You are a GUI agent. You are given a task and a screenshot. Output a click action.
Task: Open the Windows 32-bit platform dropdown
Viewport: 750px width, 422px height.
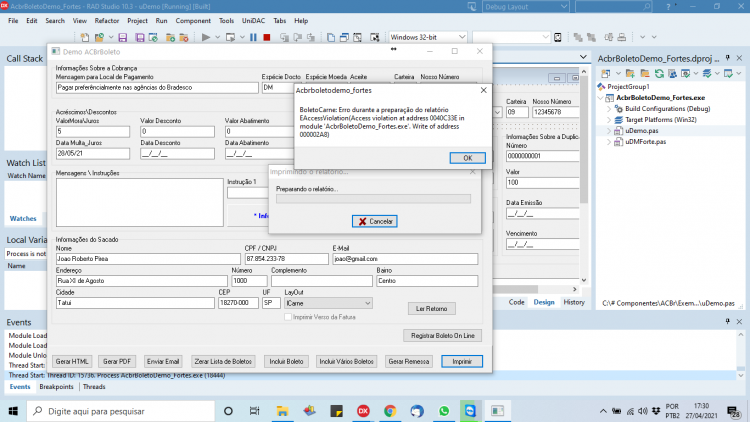tap(462, 37)
